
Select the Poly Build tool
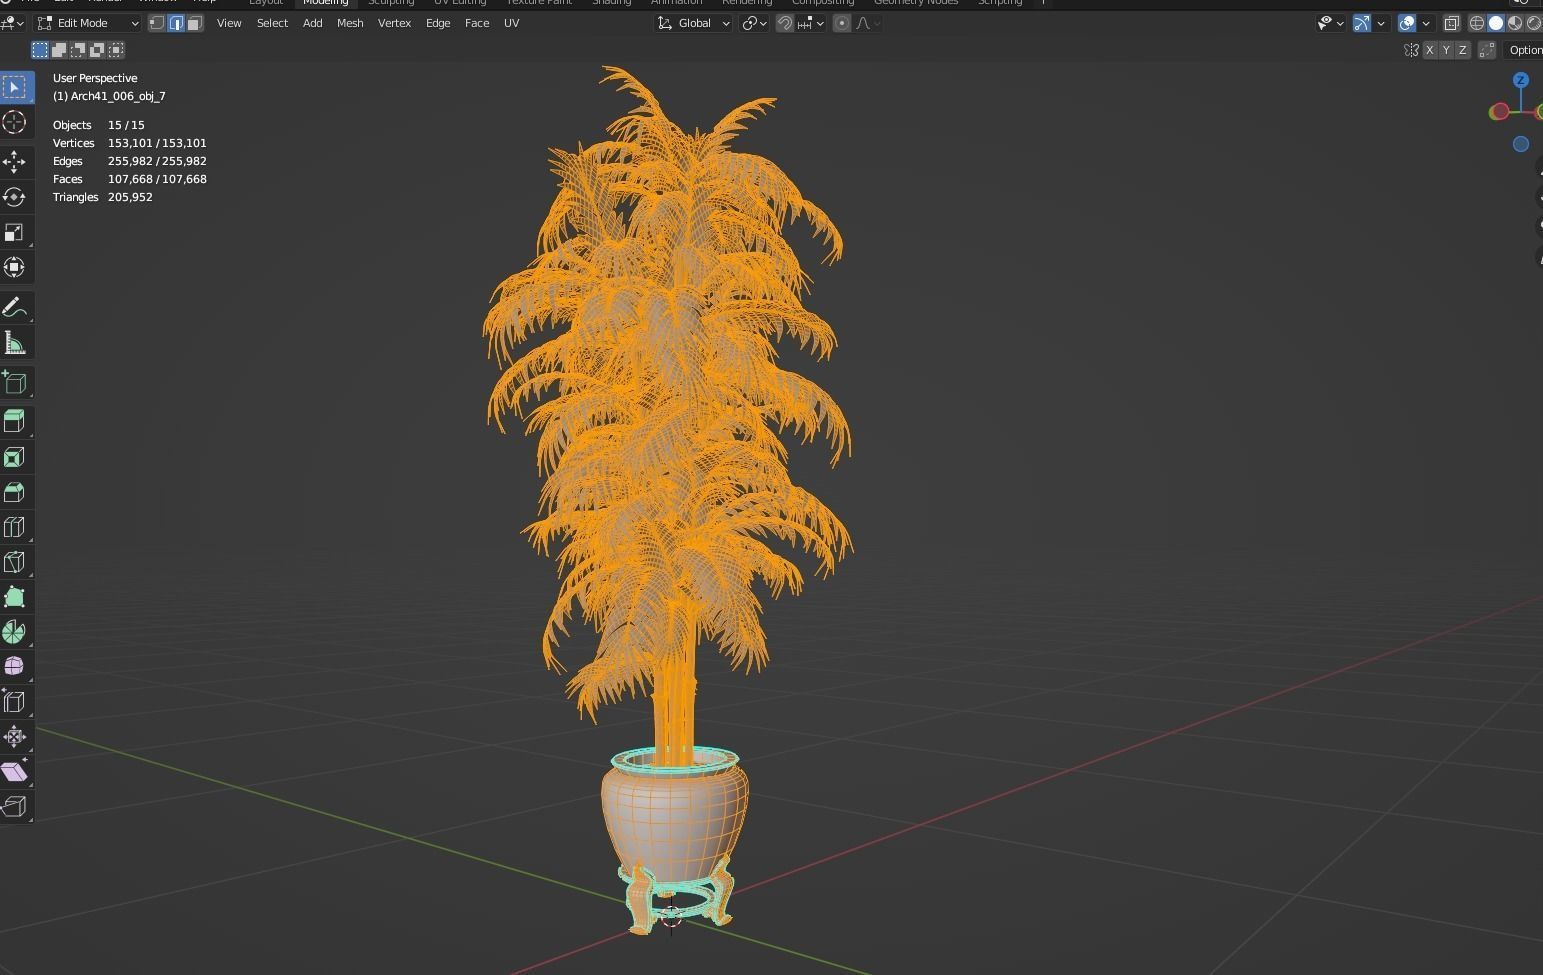click(x=15, y=597)
